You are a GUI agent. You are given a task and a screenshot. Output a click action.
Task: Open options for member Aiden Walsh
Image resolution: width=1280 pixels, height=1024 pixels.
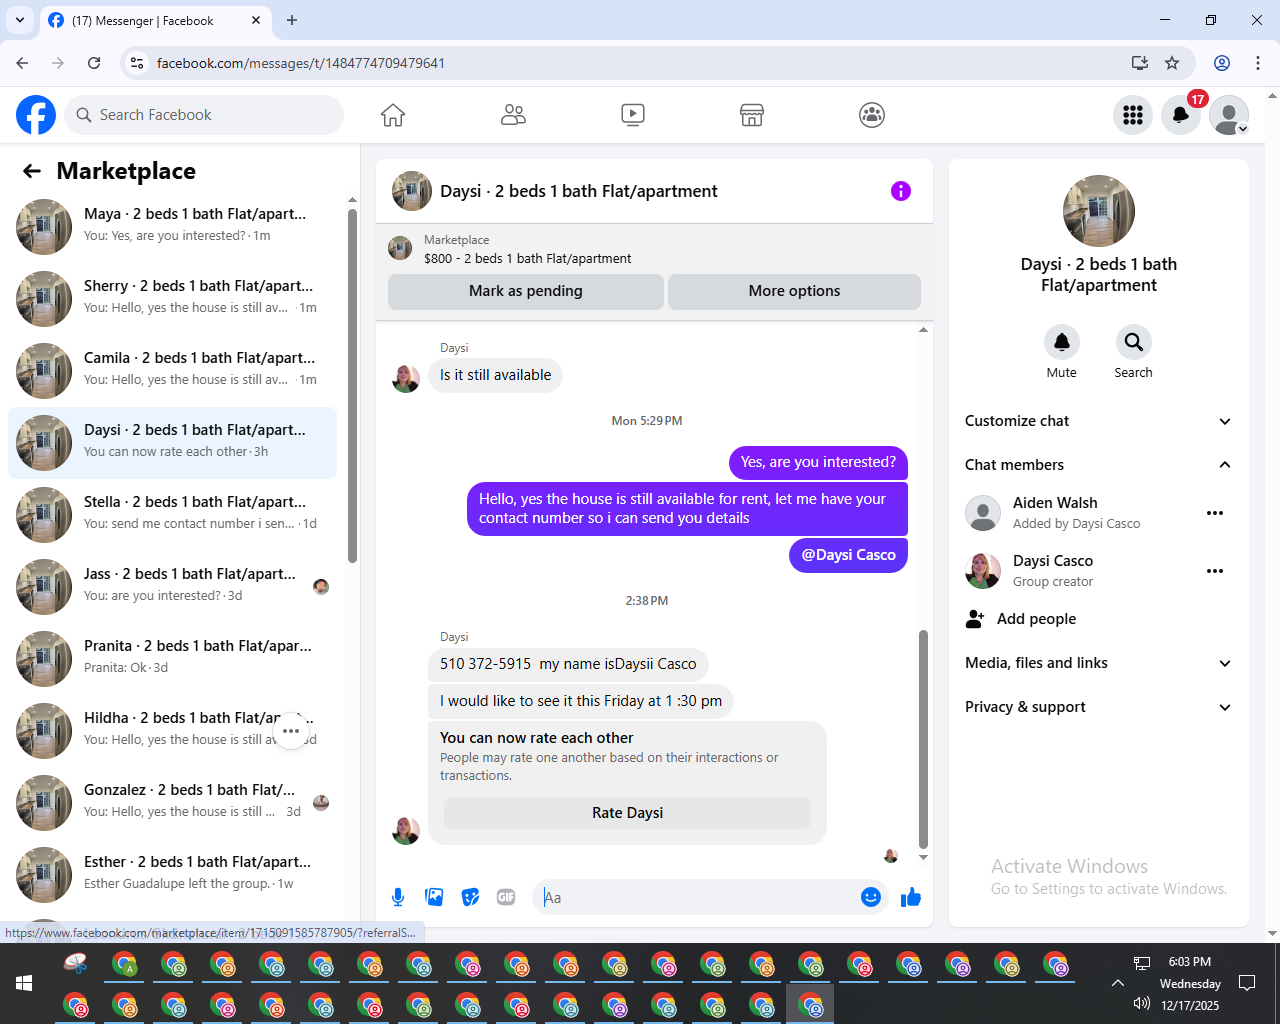point(1215,513)
